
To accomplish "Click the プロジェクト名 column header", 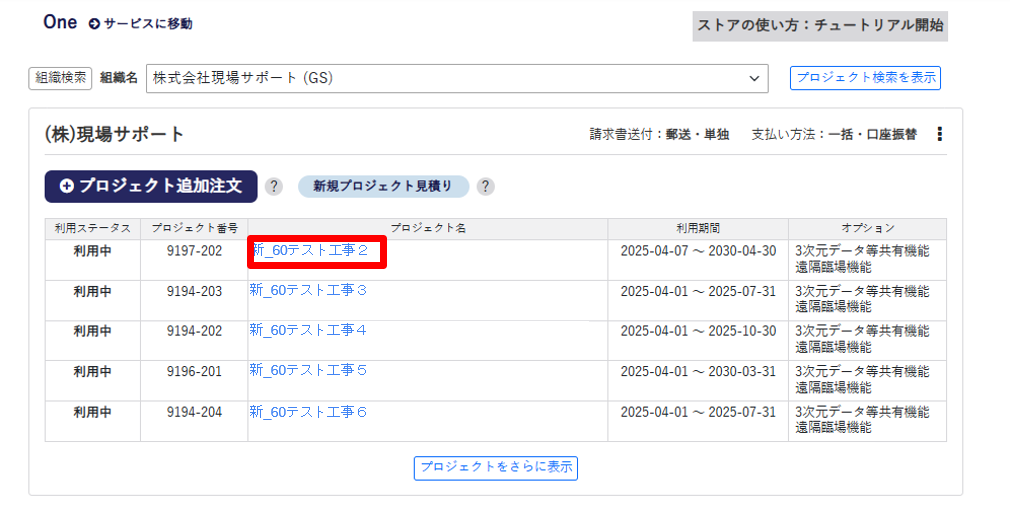I will 428,229.
